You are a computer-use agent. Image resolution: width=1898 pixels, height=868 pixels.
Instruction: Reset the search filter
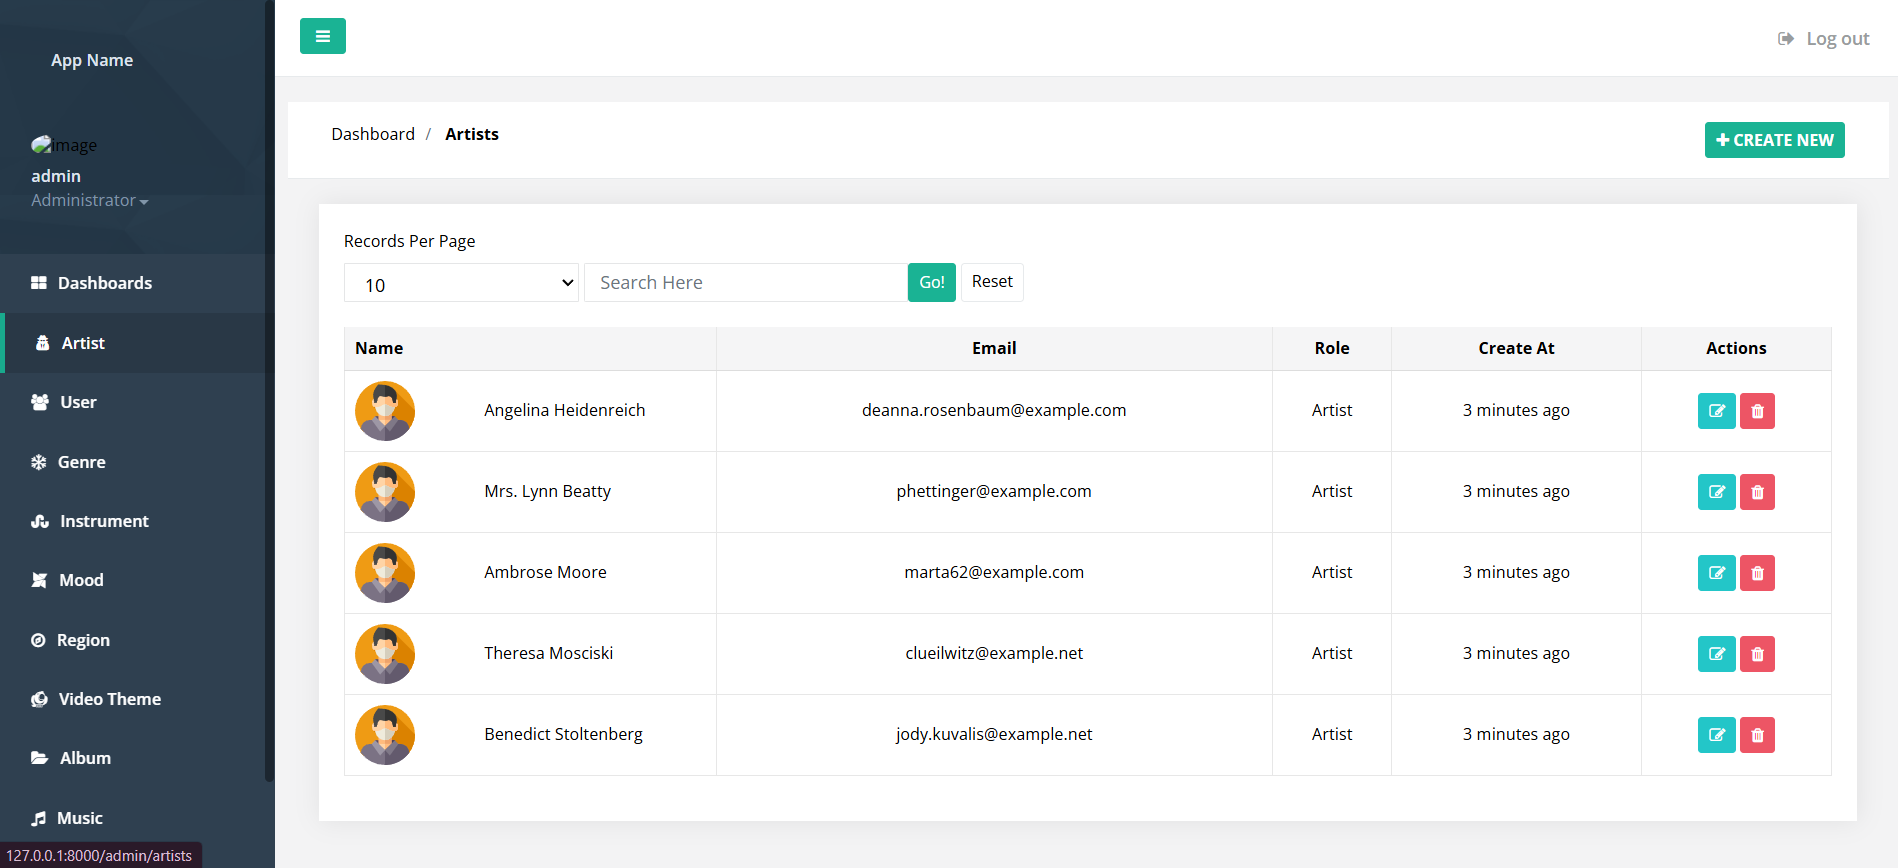[x=992, y=282]
